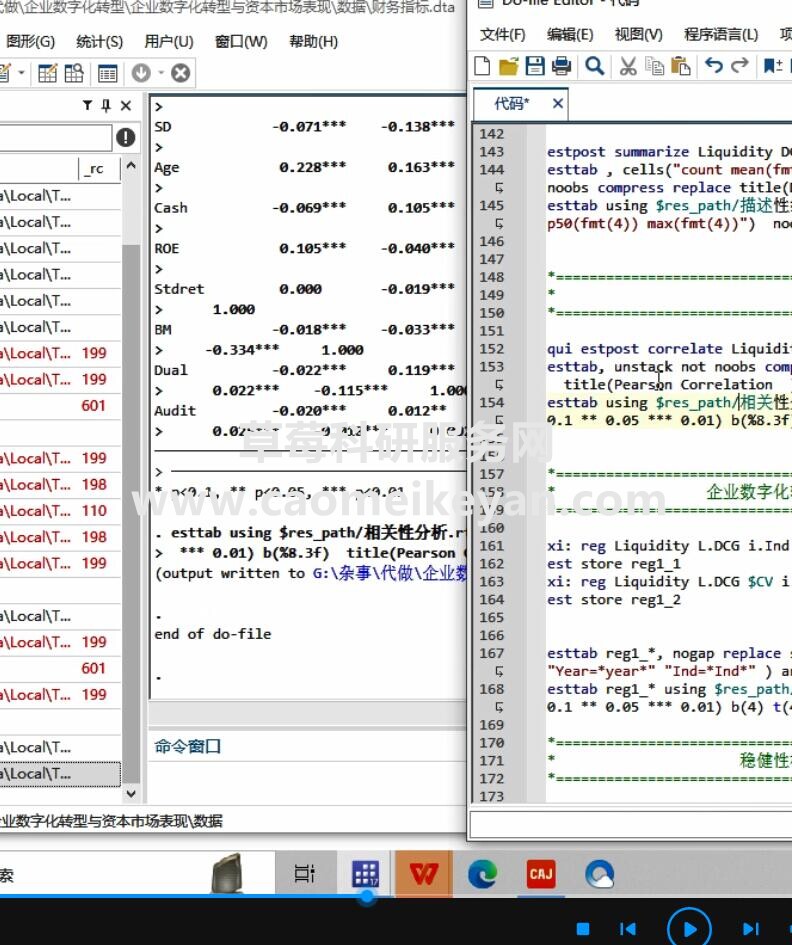Open the dropdown arrow beside Do-file Editor icon
This screenshot has width=792, height=945.
click(x=21, y=73)
